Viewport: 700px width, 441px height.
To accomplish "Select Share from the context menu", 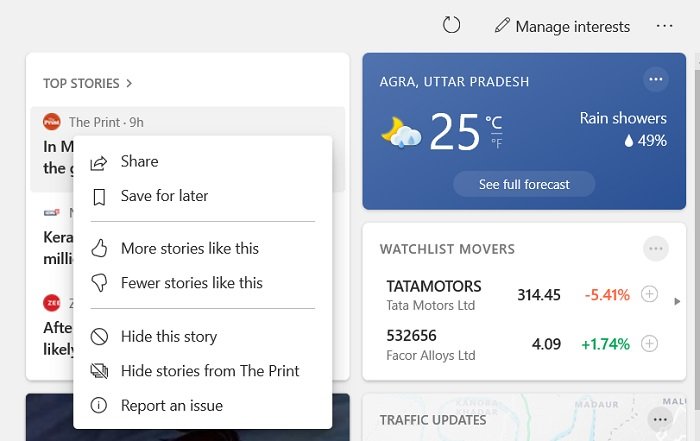I will click(x=139, y=162).
